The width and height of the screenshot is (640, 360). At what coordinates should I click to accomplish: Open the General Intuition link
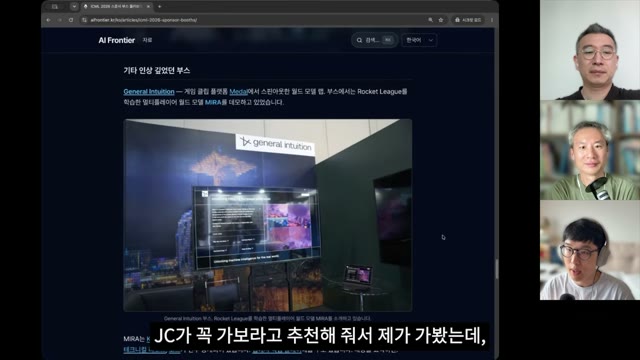tap(149, 91)
